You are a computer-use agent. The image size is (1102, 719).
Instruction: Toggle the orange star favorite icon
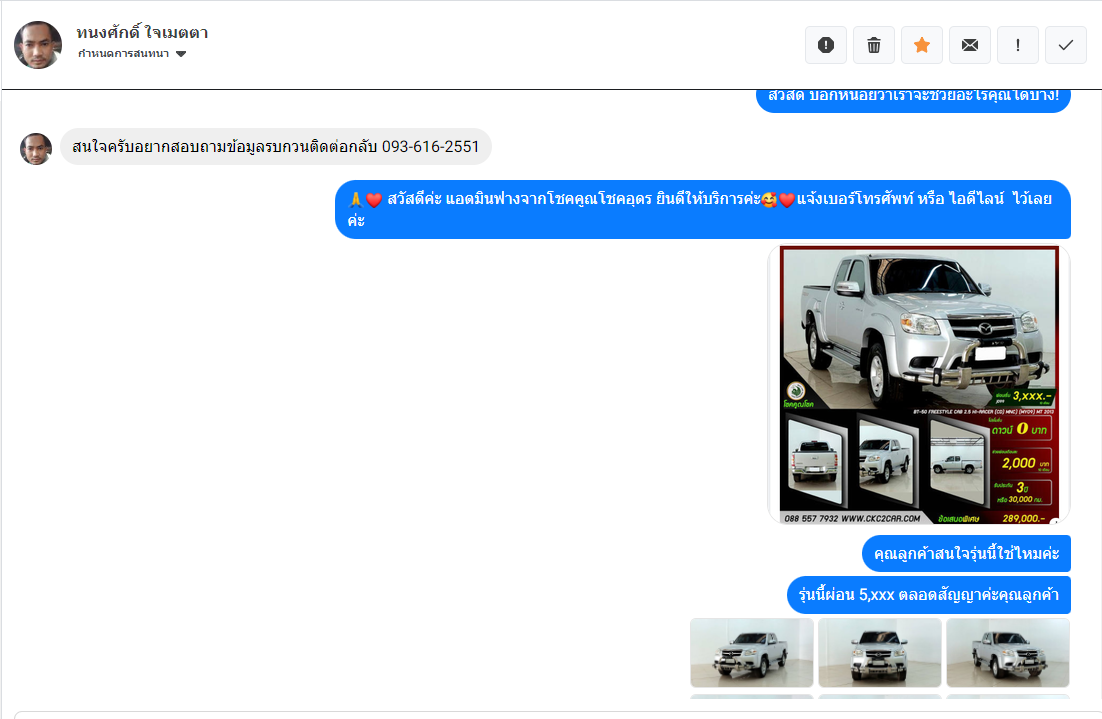pyautogui.click(x=922, y=45)
